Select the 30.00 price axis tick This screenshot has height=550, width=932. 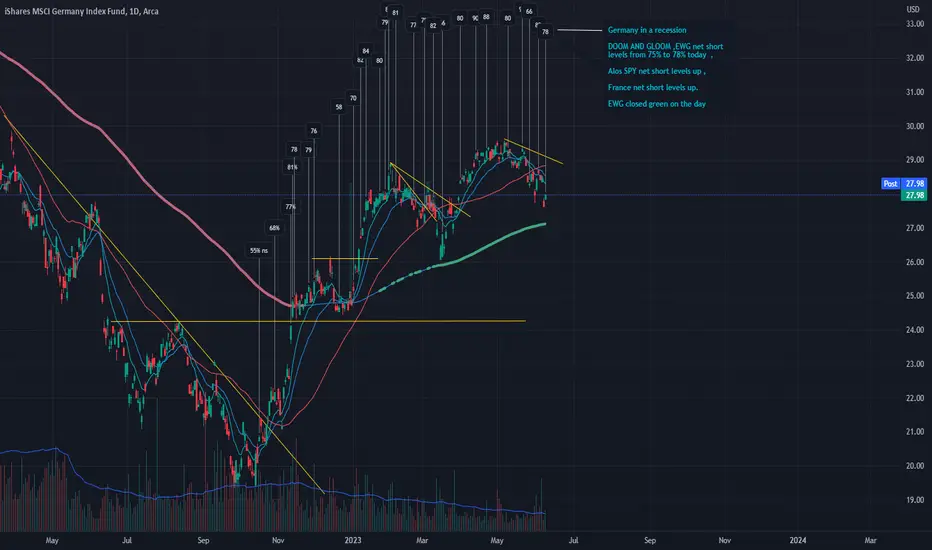point(915,126)
